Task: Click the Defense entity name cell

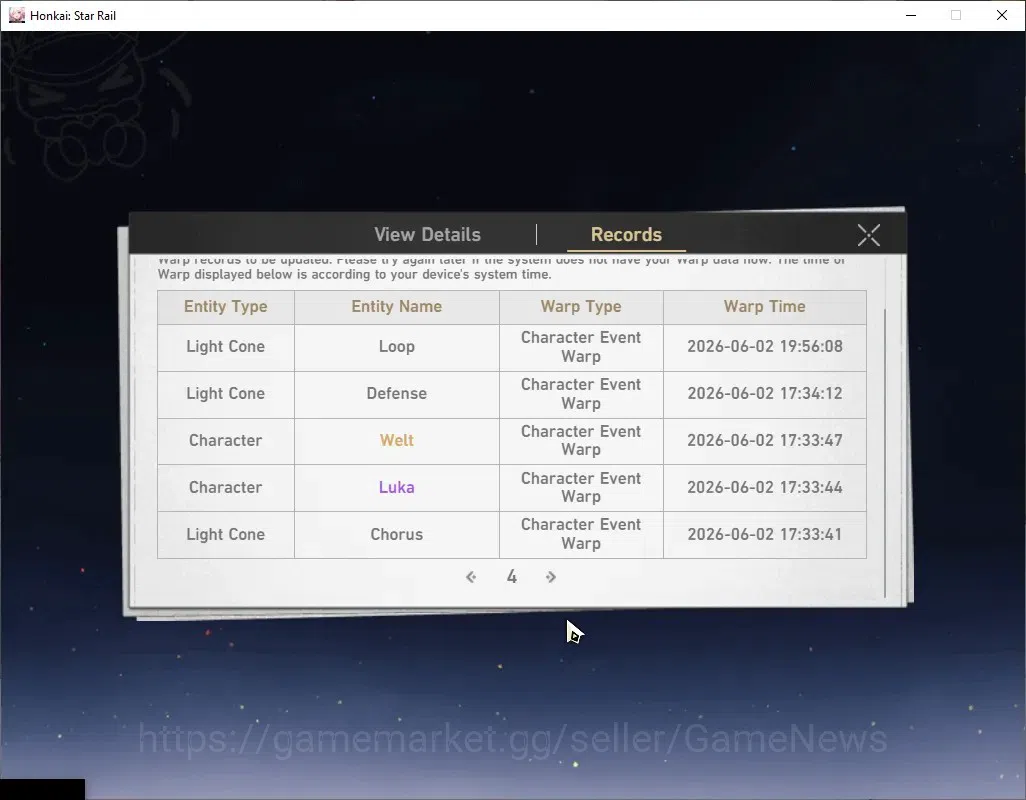Action: click(397, 394)
